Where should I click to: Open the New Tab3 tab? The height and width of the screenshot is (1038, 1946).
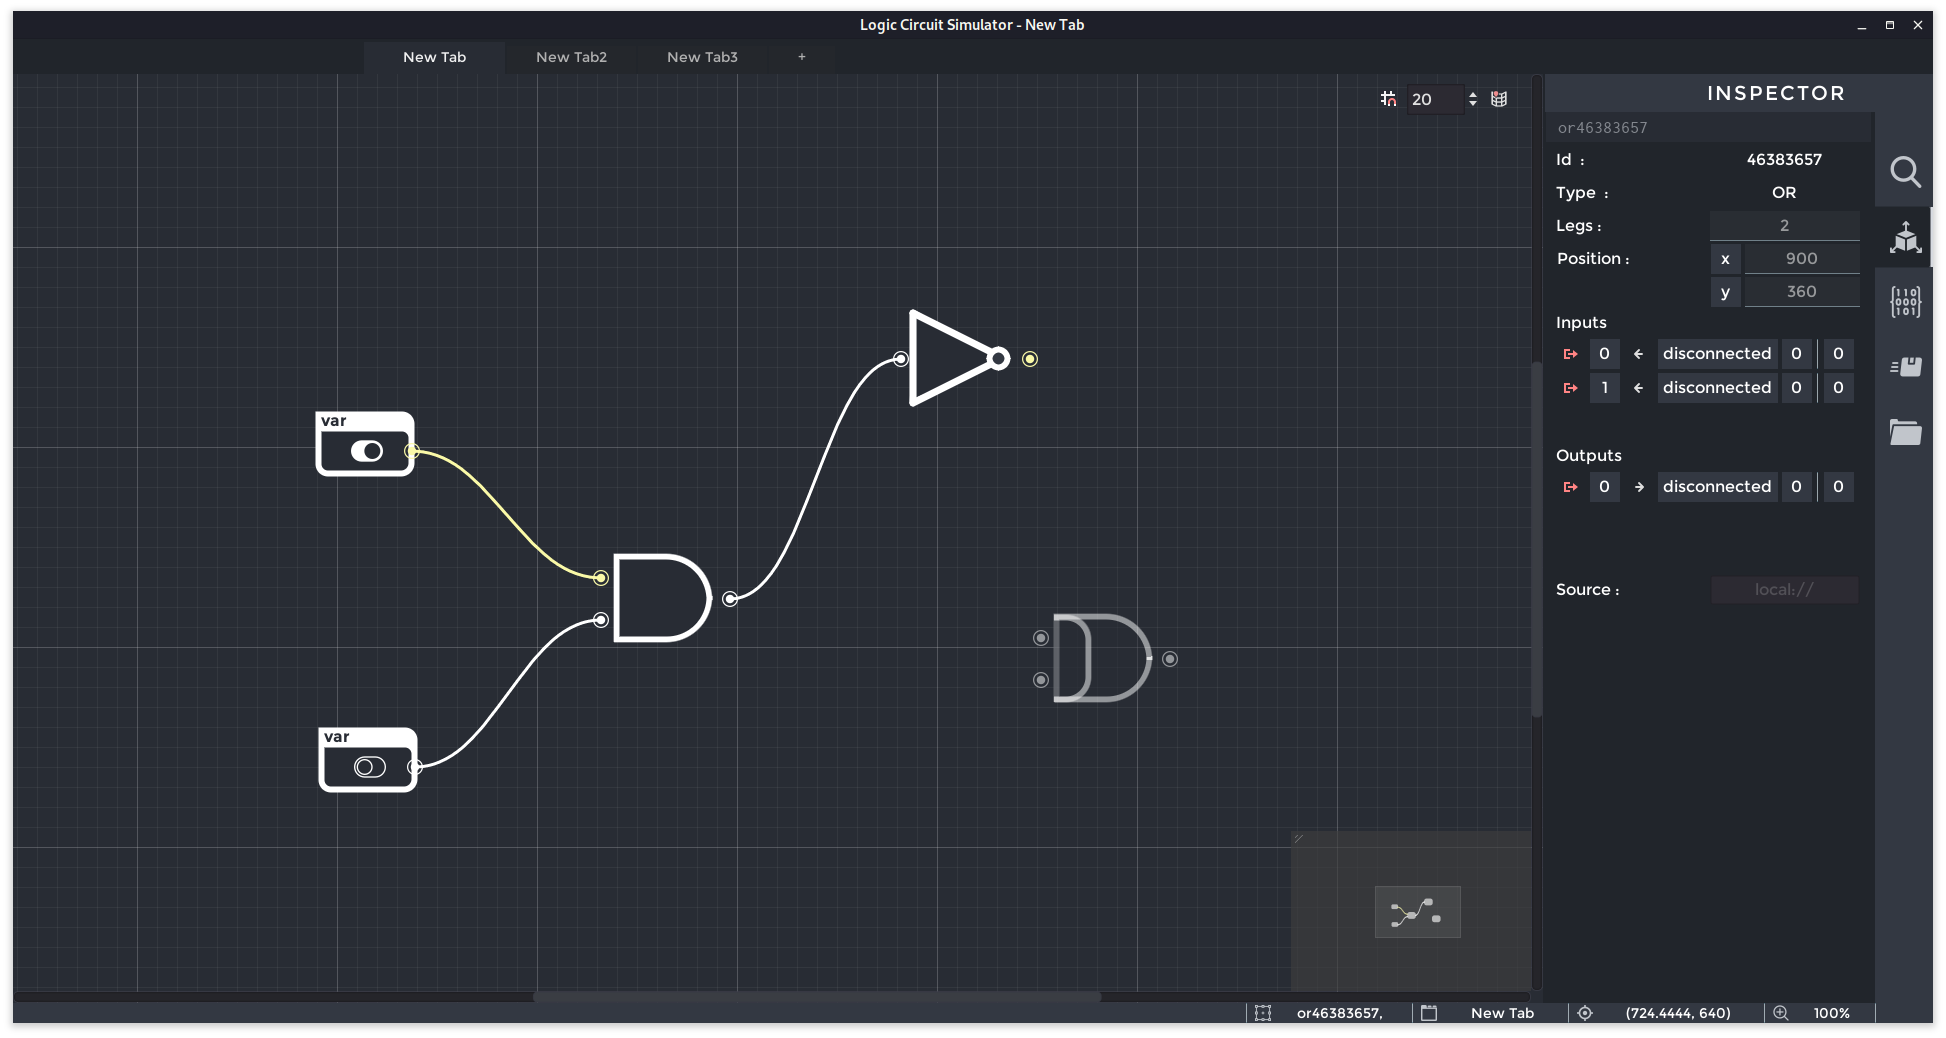click(x=702, y=57)
